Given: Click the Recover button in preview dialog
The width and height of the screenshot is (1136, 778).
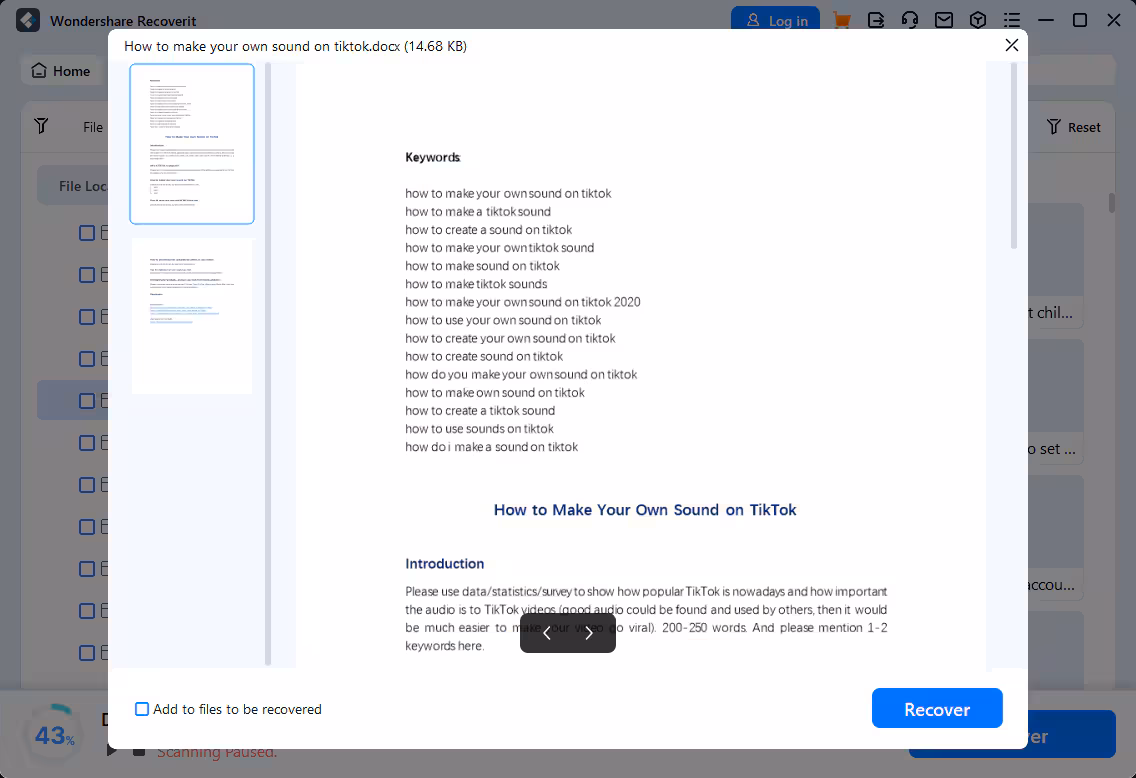Looking at the screenshot, I should 937,708.
